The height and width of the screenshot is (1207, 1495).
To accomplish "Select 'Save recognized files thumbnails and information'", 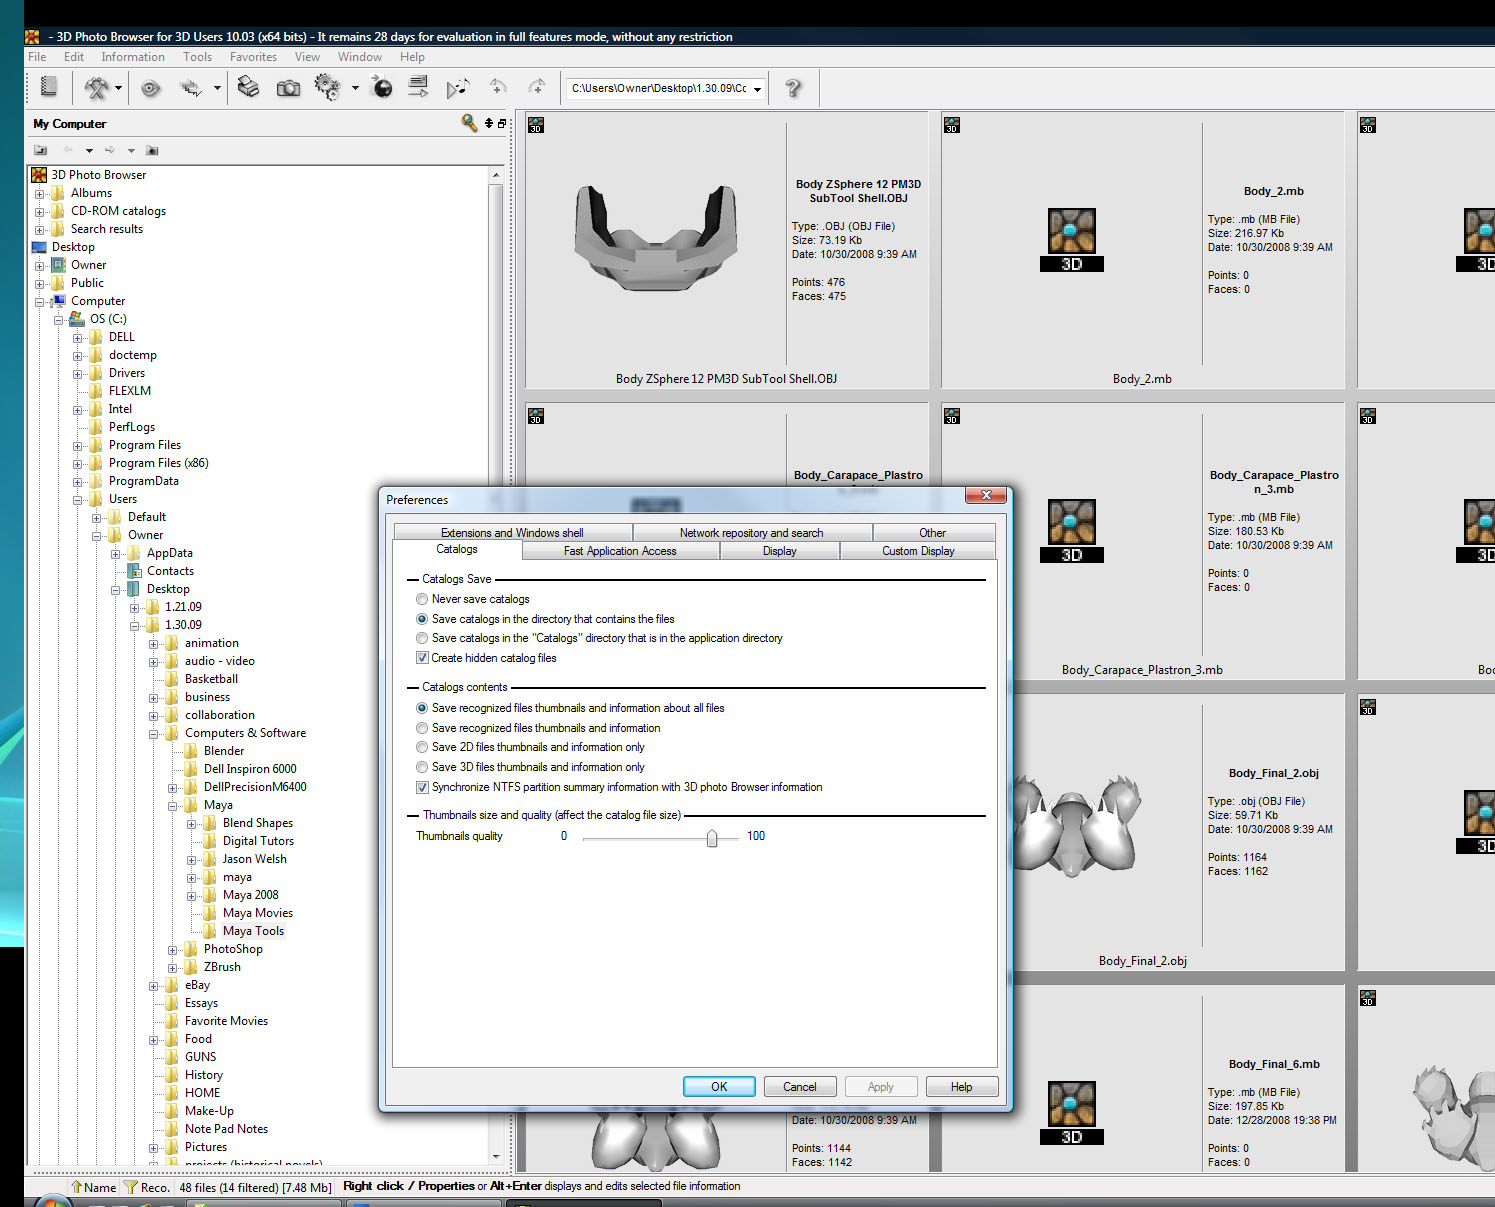I will [422, 728].
